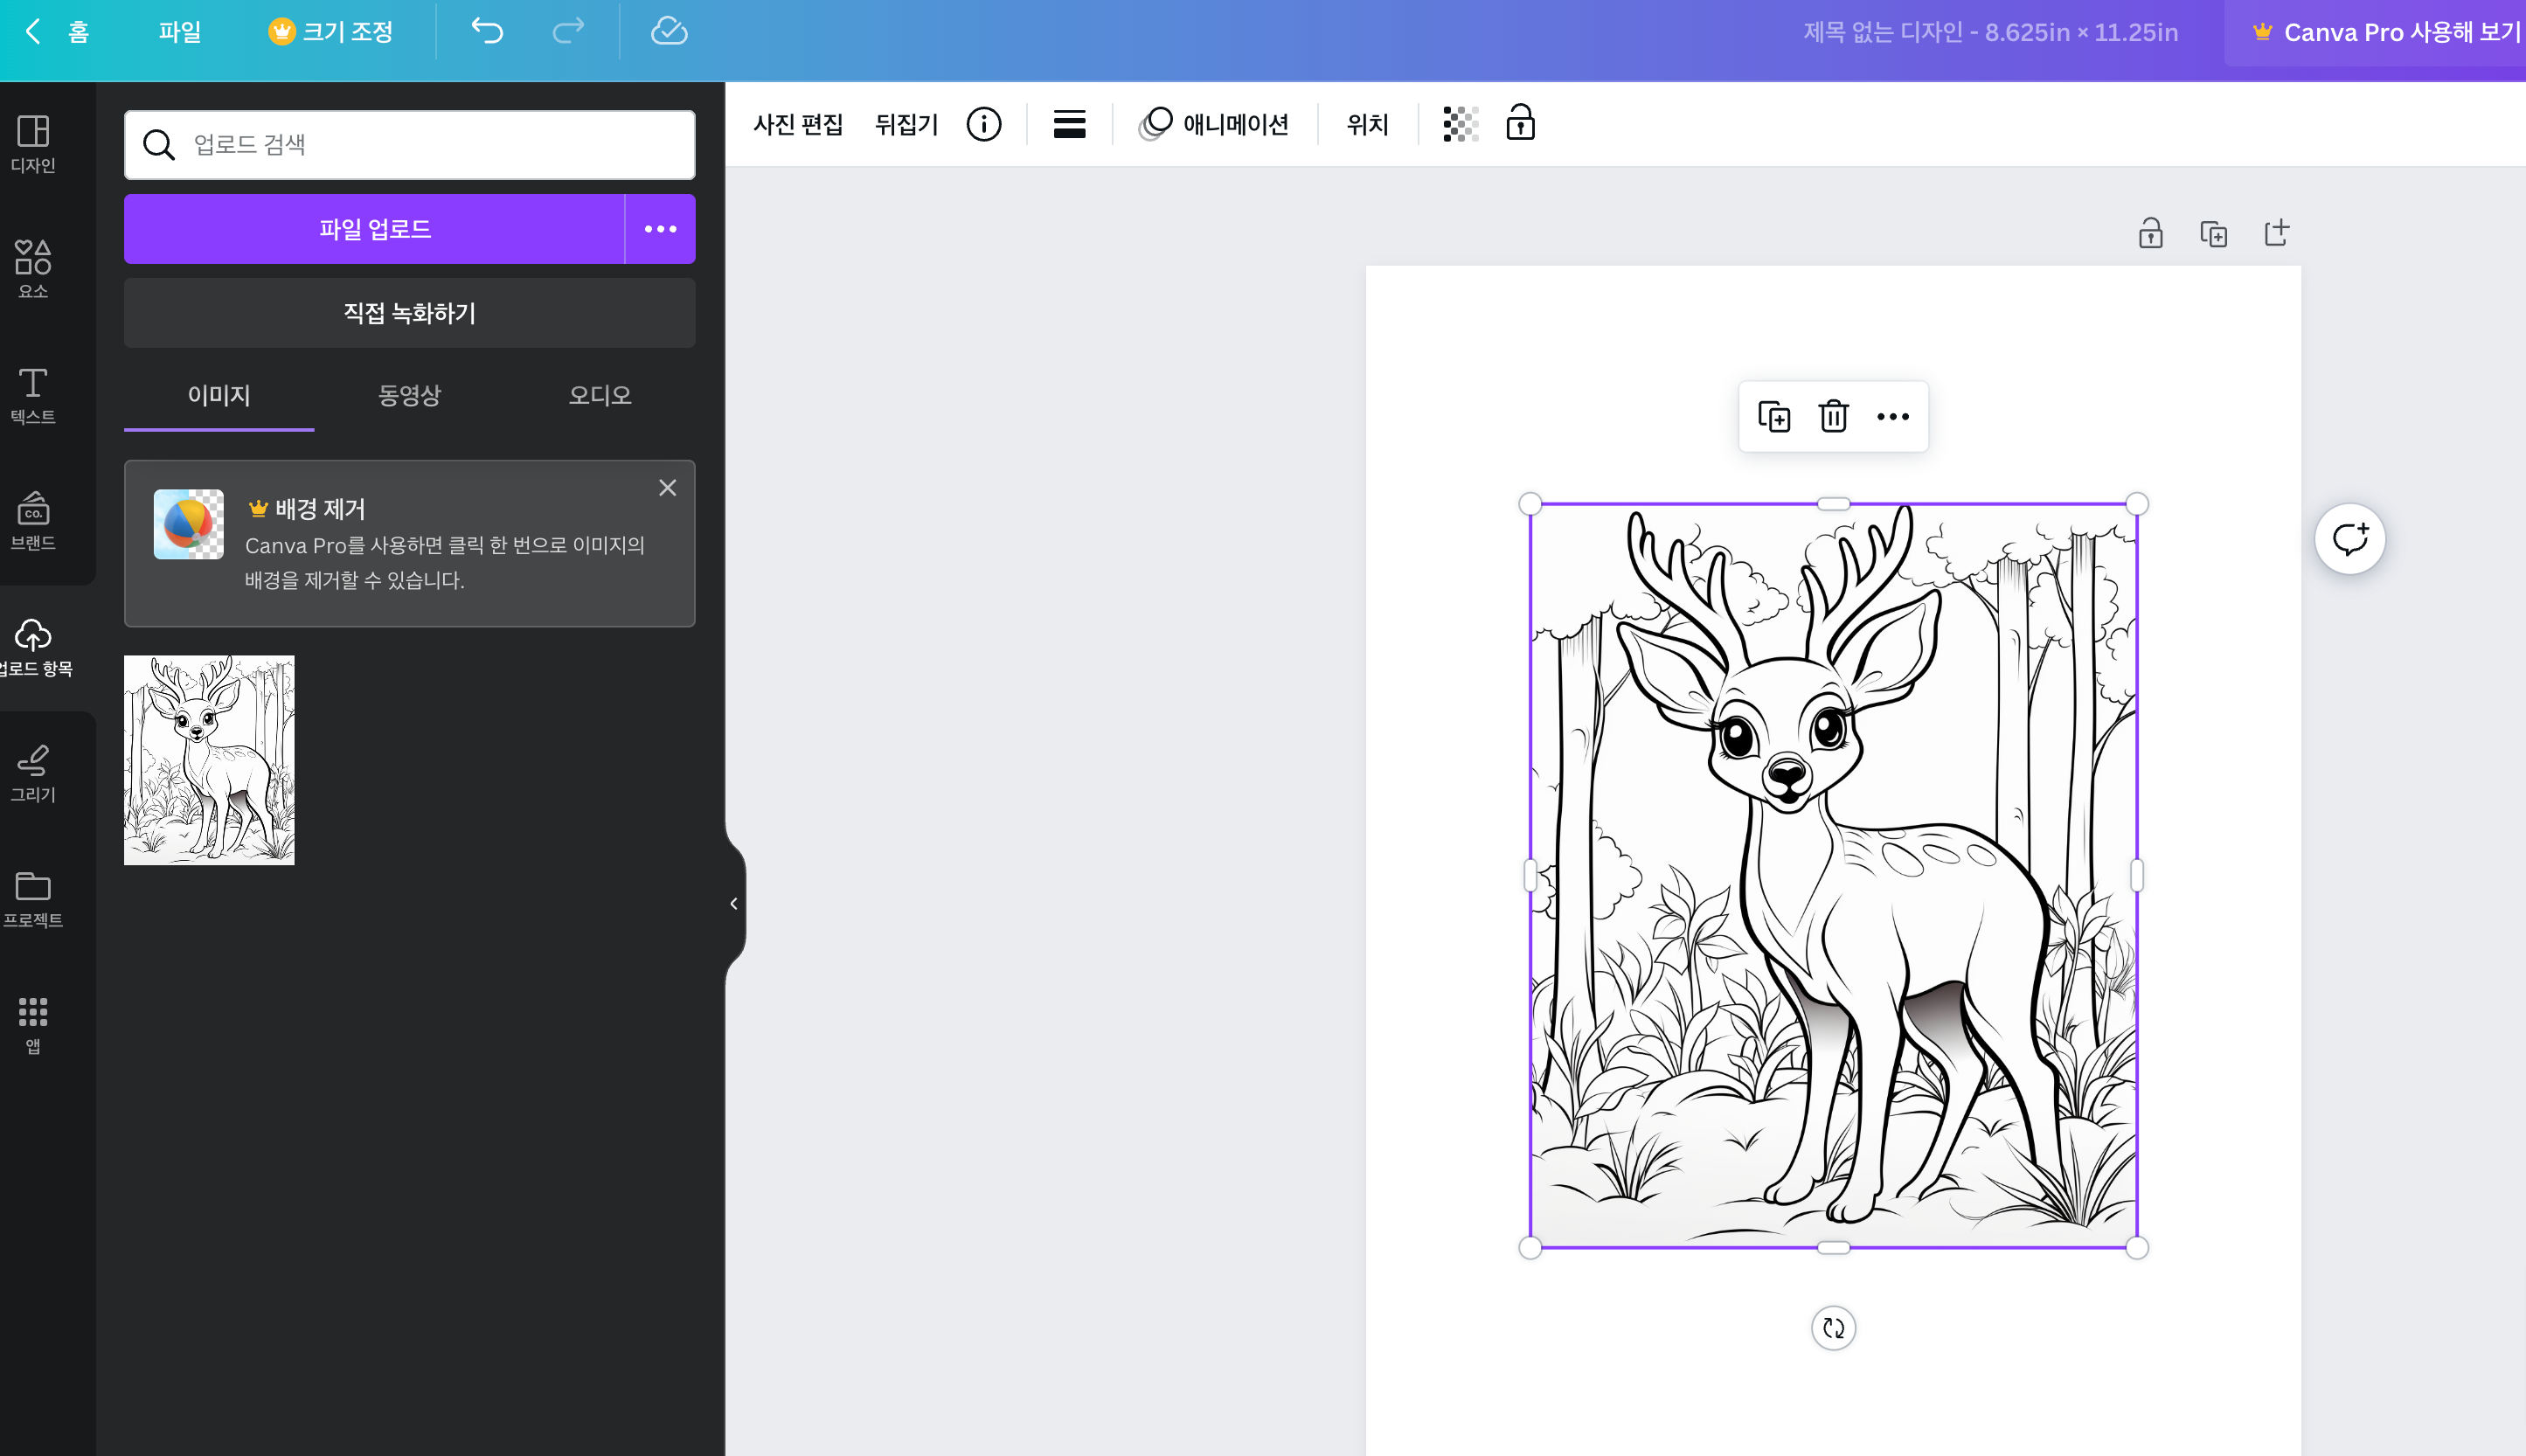Open the 파일 menu
The image size is (2526, 1456).
[180, 32]
